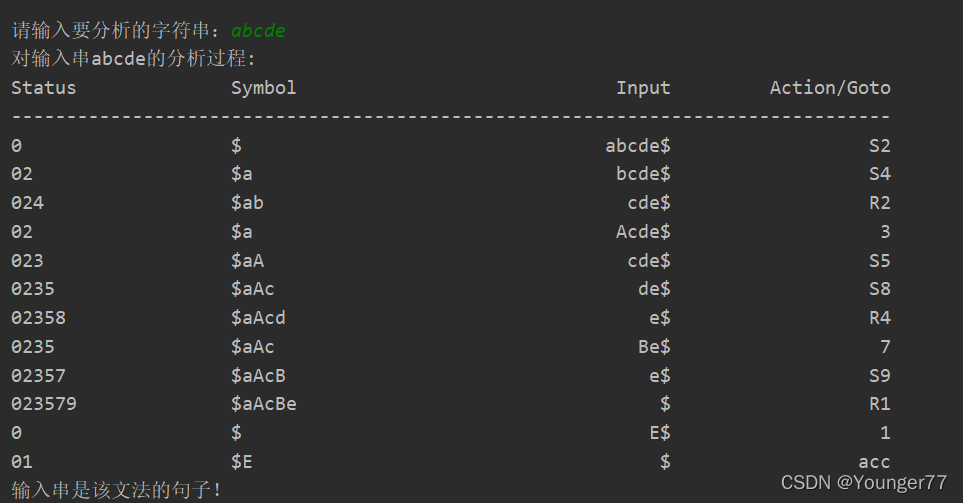This screenshot has width=963, height=503.
Task: Click the S2 action in first row
Action: (x=879, y=146)
